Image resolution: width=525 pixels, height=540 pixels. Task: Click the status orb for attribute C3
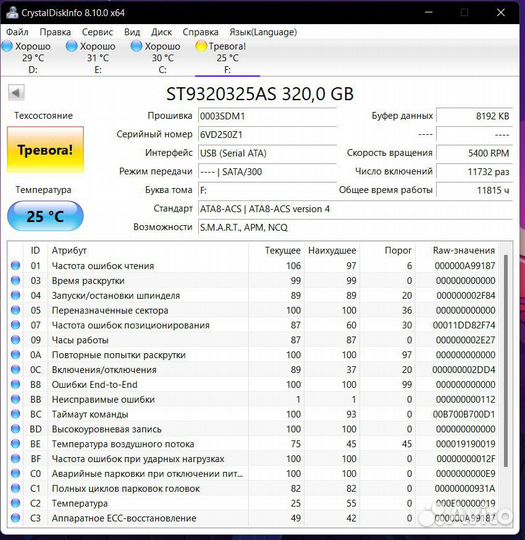pos(16,518)
